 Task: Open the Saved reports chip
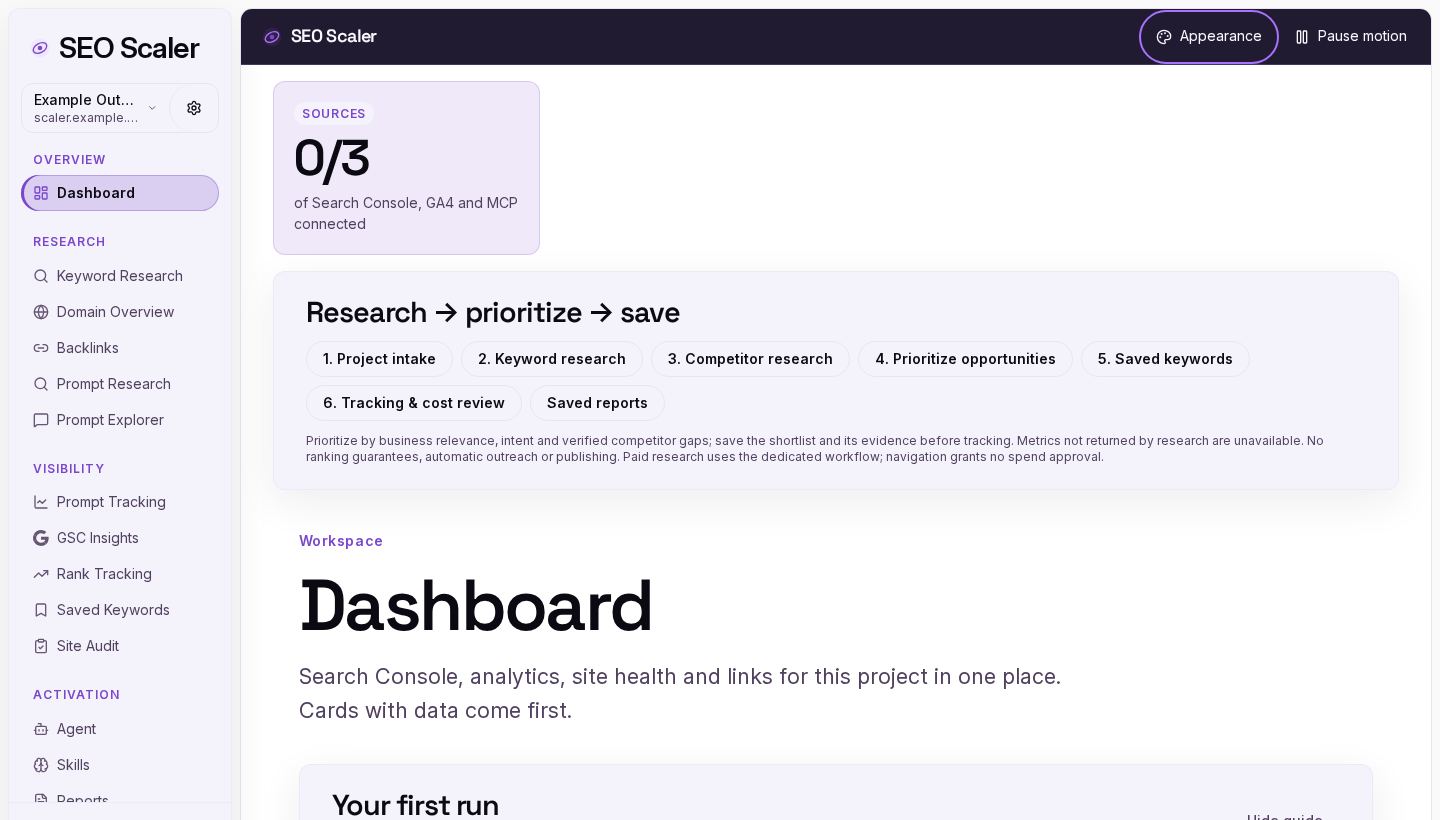[597, 403]
